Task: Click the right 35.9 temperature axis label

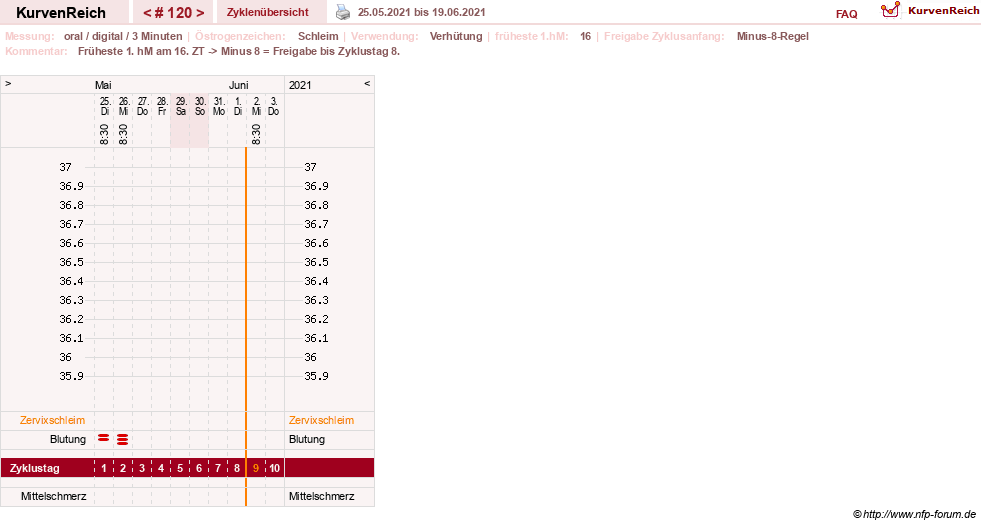Action: coord(317,376)
